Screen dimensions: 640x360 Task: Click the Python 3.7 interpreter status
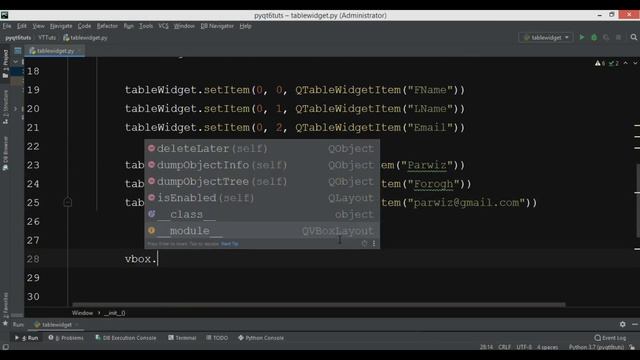coord(596,347)
